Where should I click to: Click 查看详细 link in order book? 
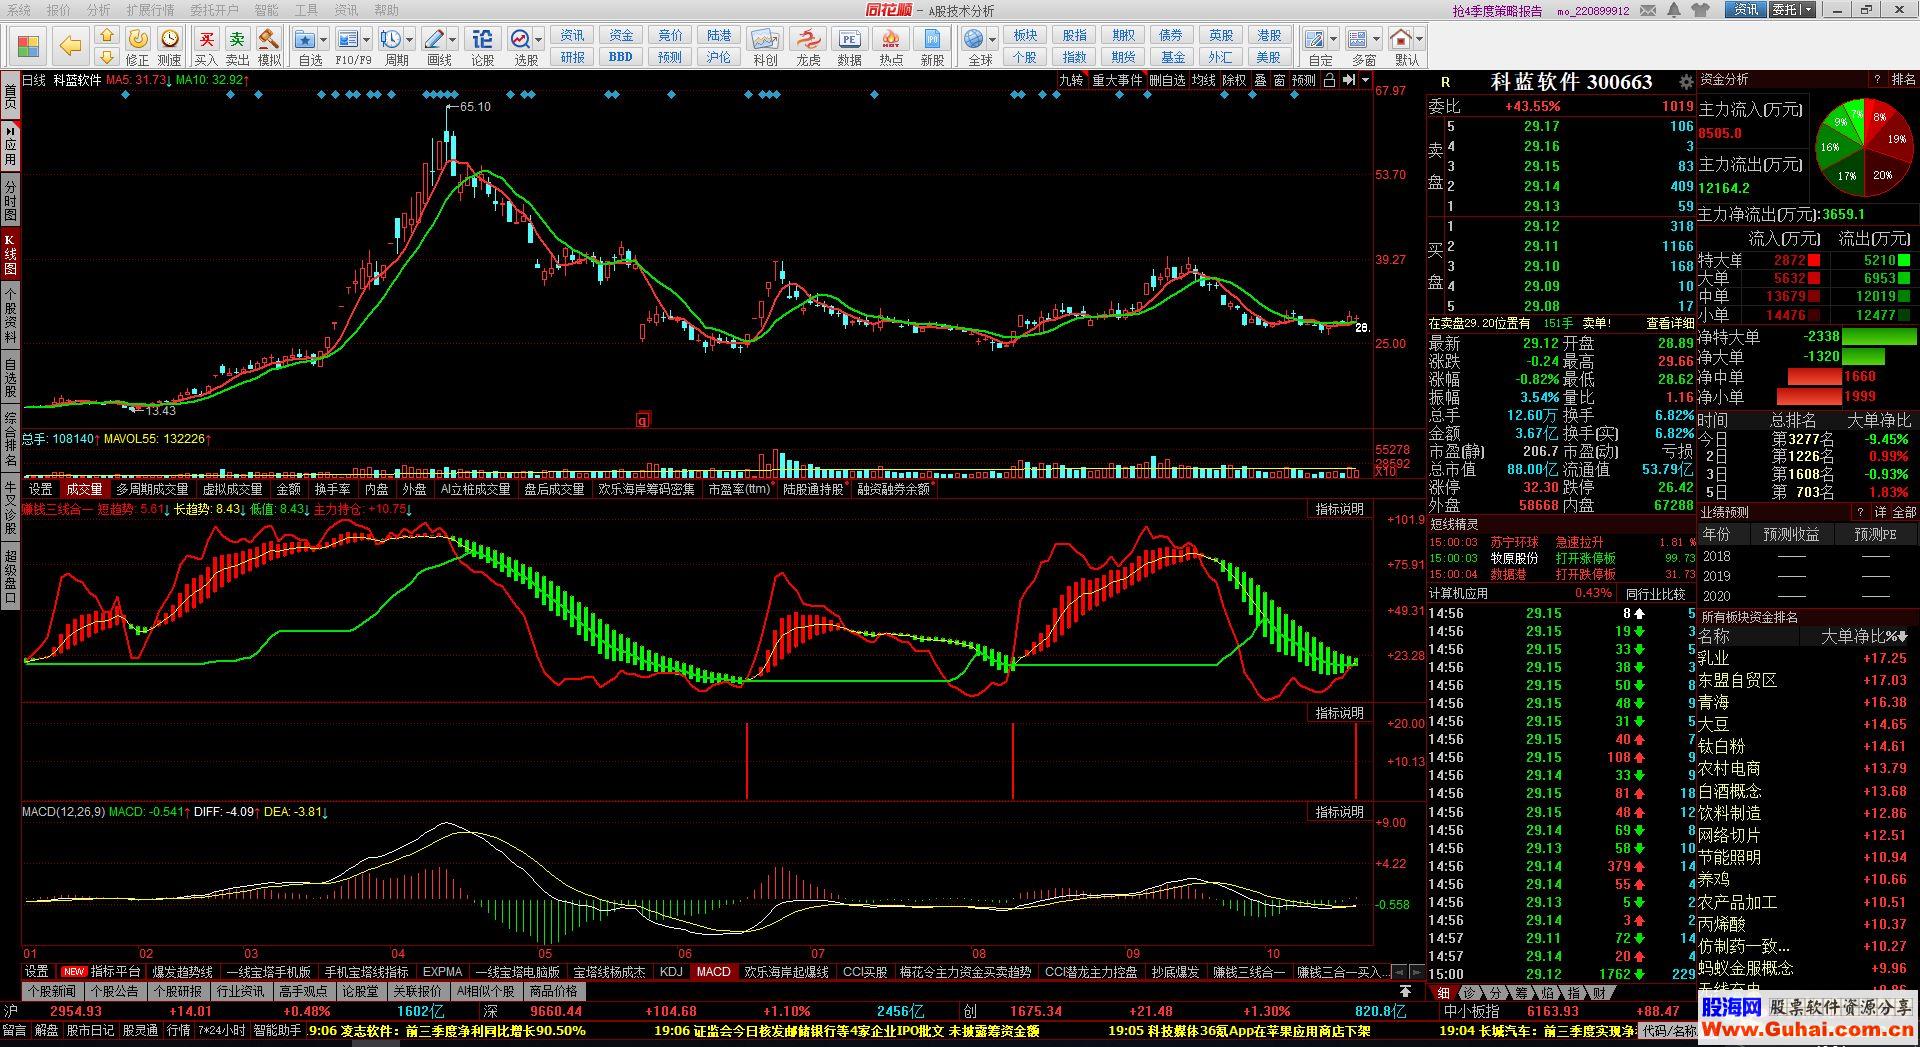(1670, 323)
